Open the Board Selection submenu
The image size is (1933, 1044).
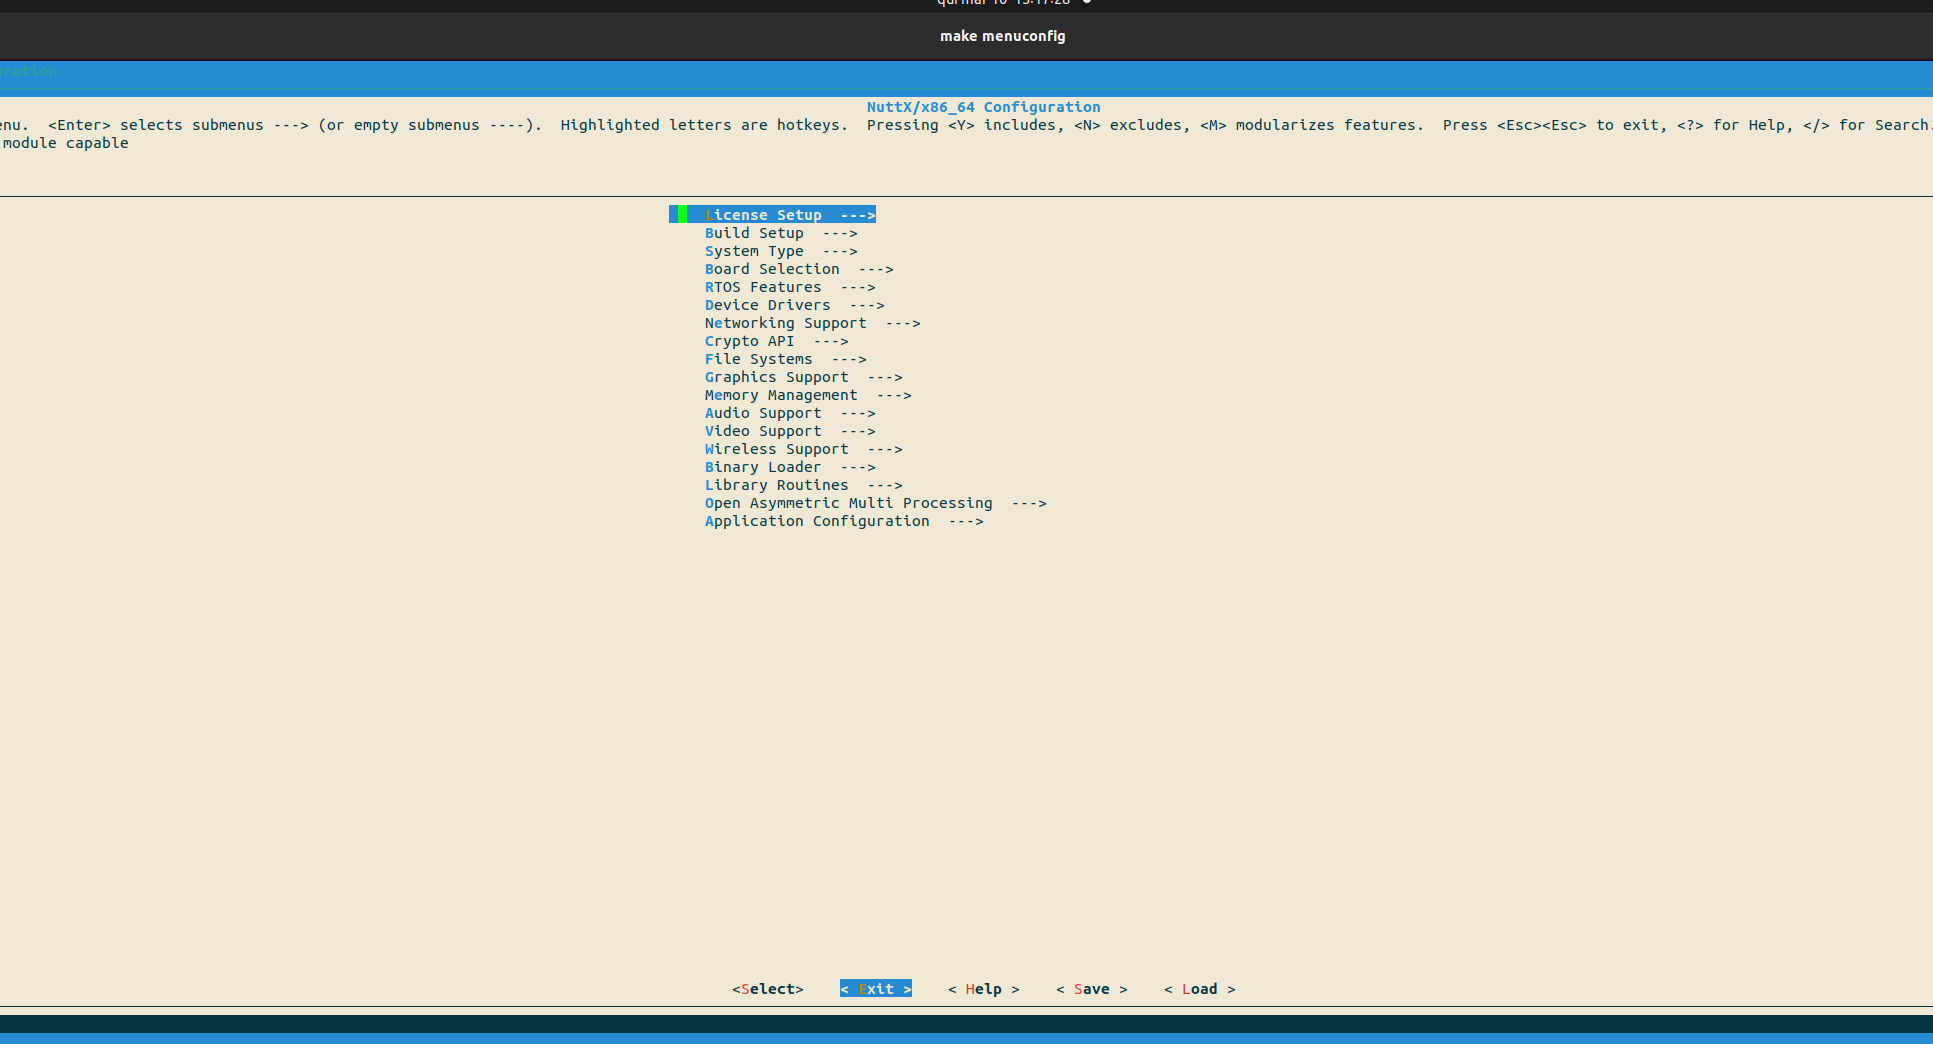click(x=772, y=269)
